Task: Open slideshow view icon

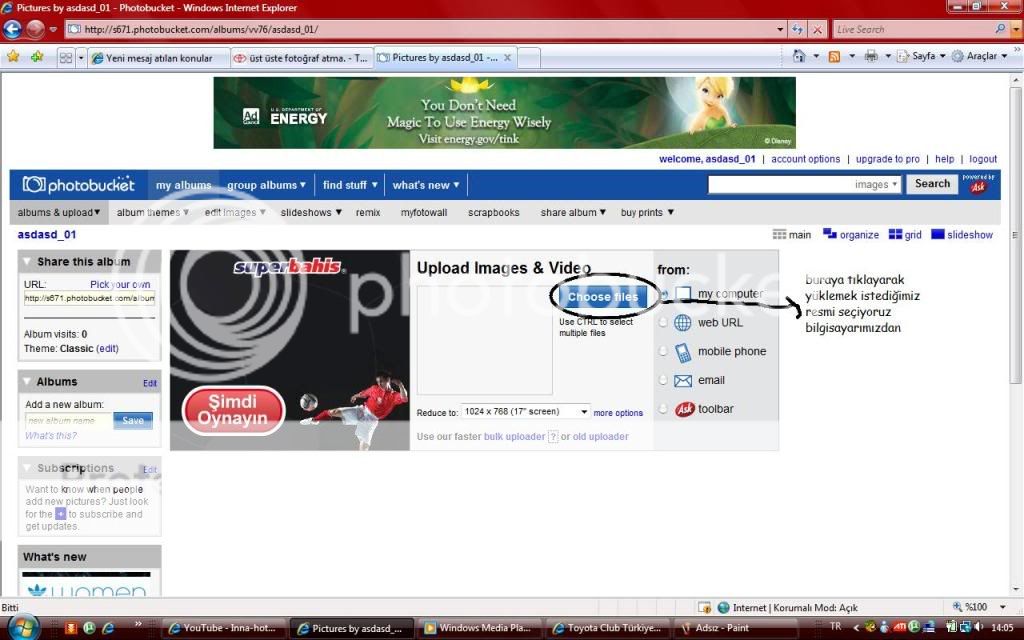Action: point(938,235)
